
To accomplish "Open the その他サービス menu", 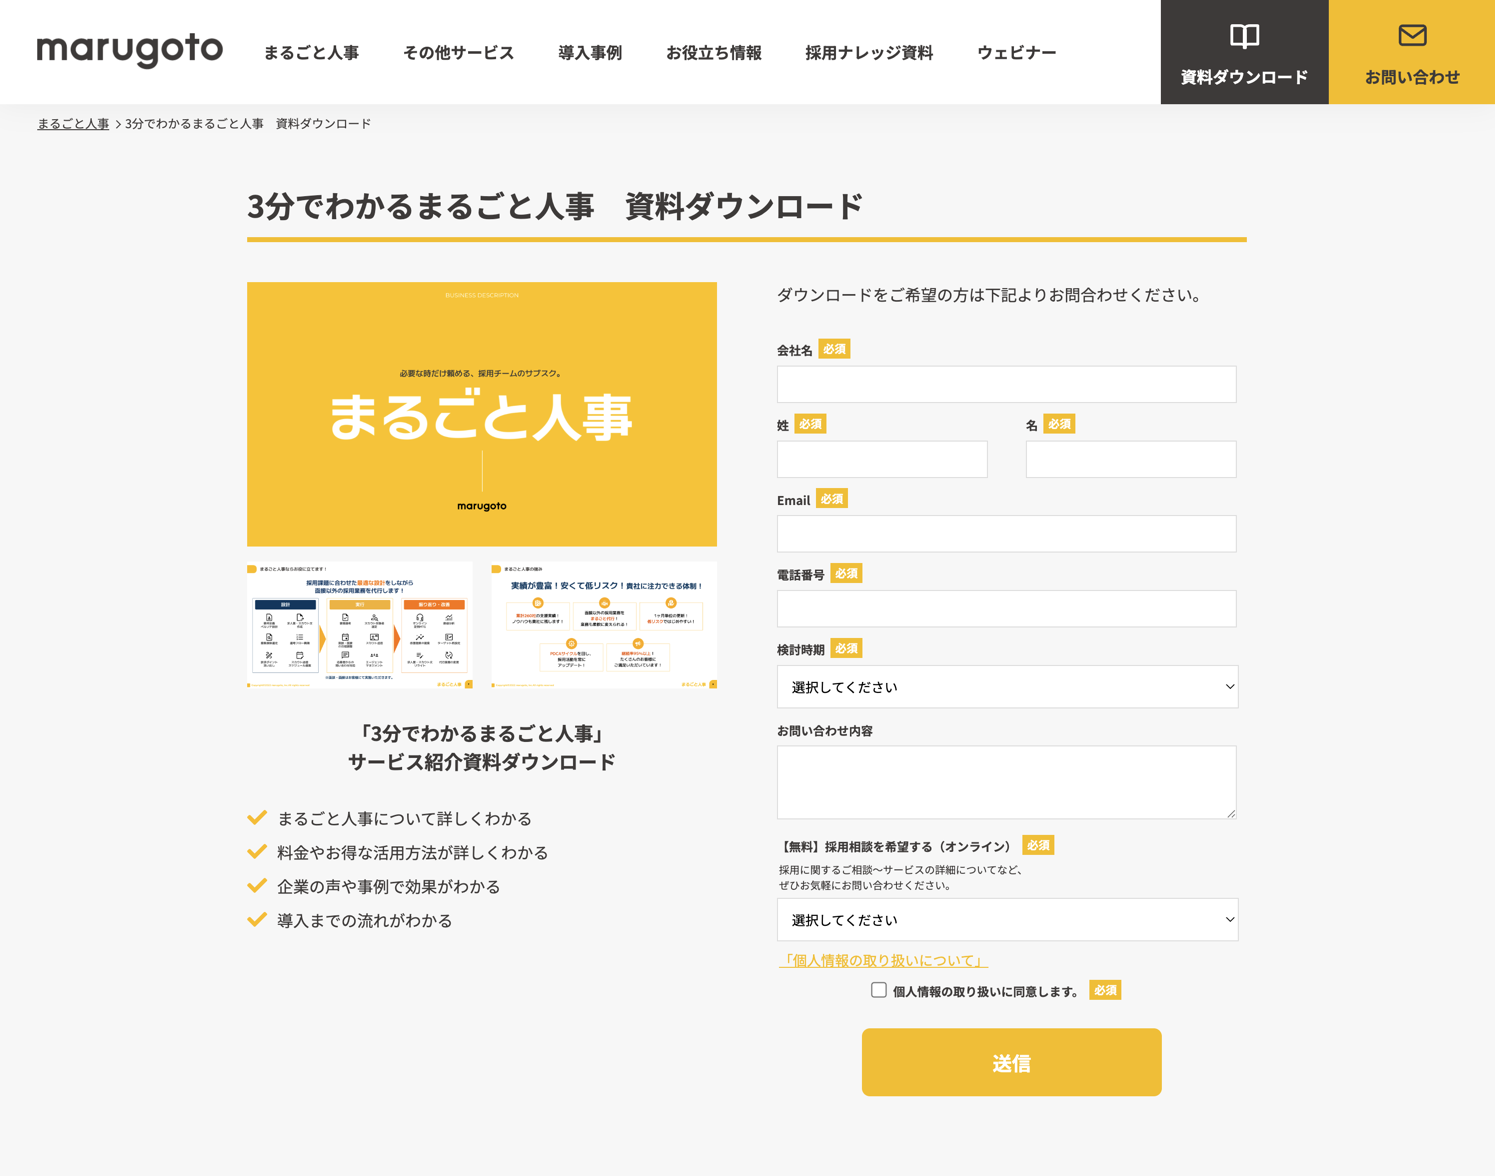I will tap(458, 52).
